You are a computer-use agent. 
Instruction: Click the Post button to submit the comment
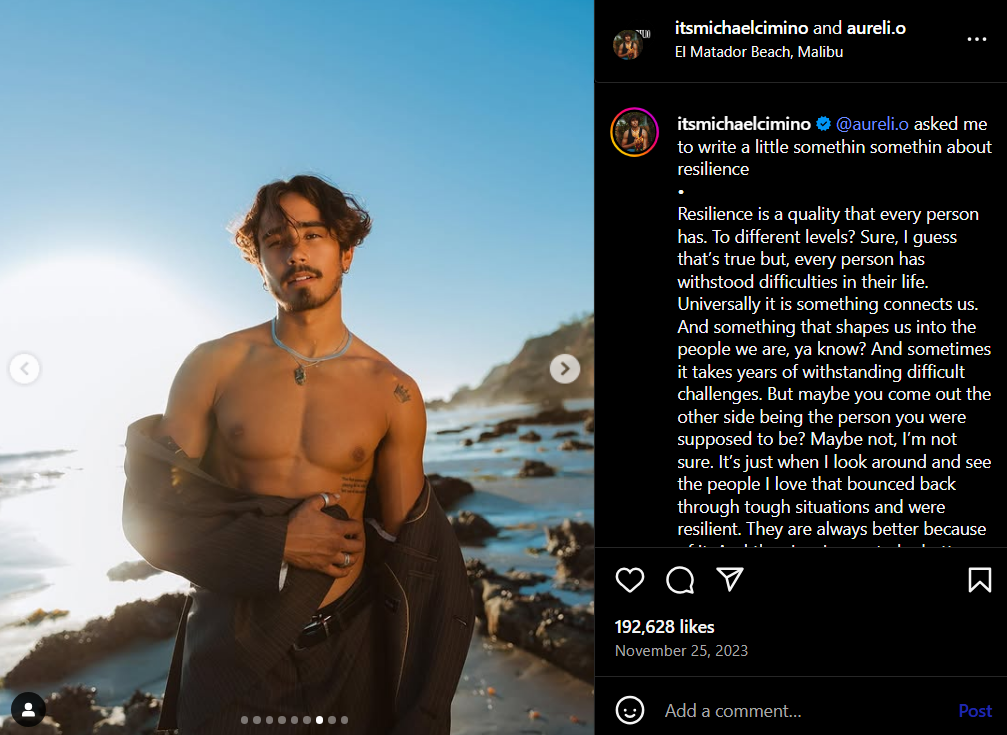975,711
